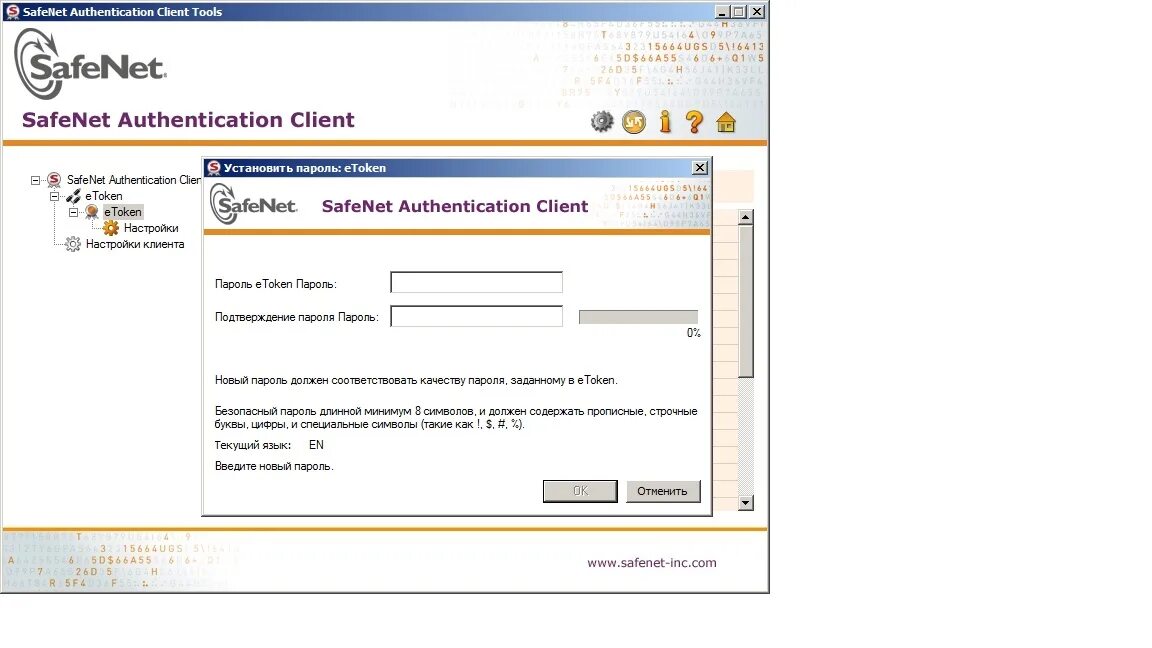The height and width of the screenshot is (648, 1152).
Task: Click the scroll down arrow in right panel
Action: (x=746, y=503)
